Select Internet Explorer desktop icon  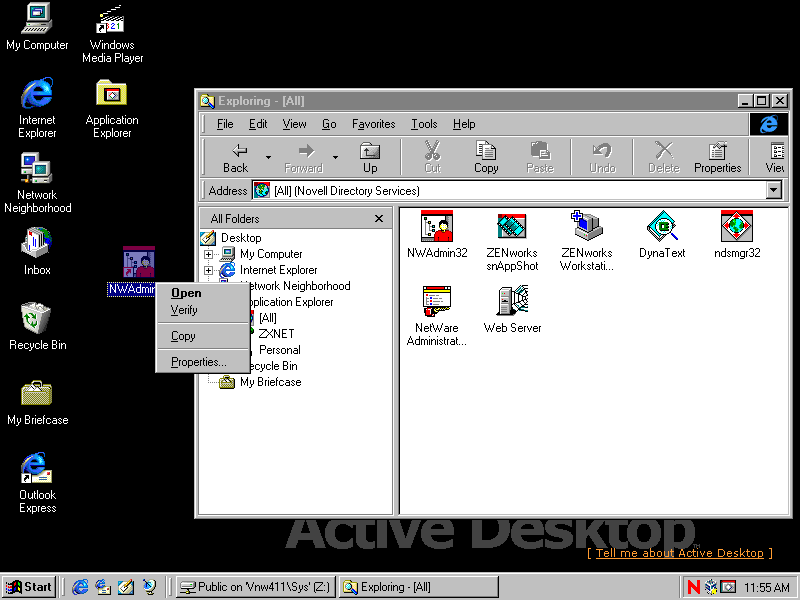(37, 108)
